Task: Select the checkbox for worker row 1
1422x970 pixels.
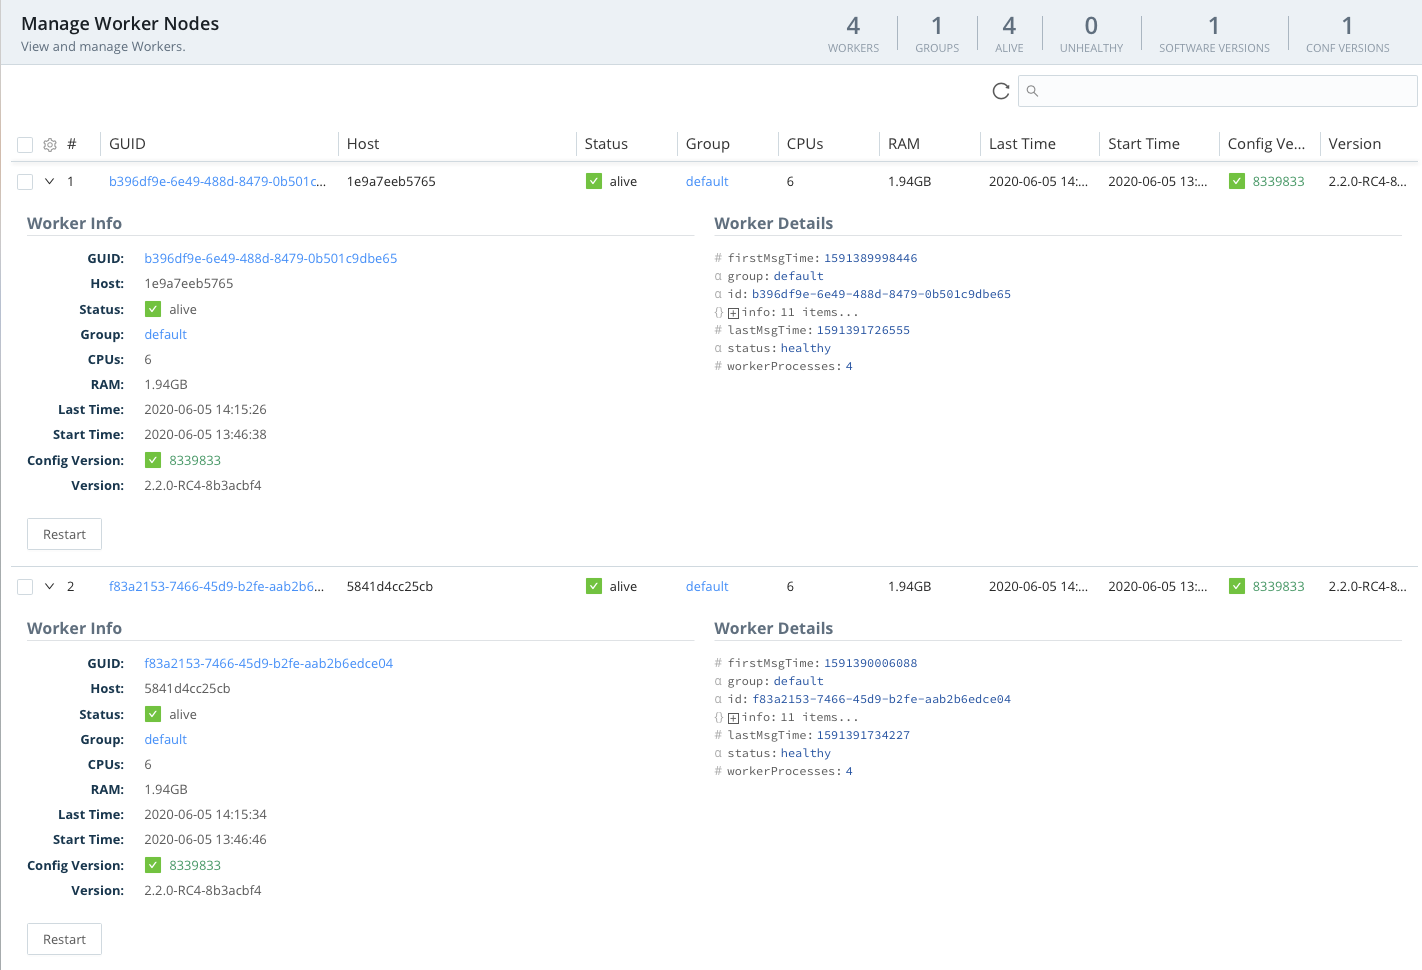Action: (25, 182)
